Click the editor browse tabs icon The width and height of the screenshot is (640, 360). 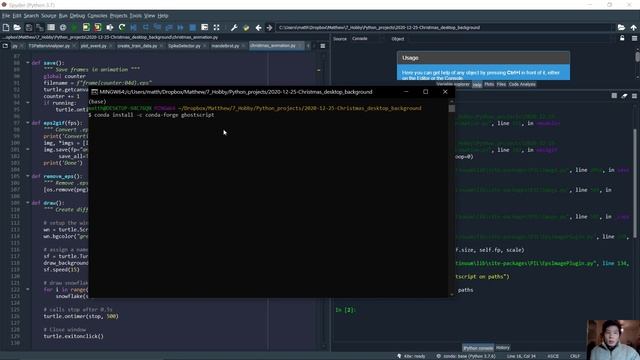click(5, 46)
